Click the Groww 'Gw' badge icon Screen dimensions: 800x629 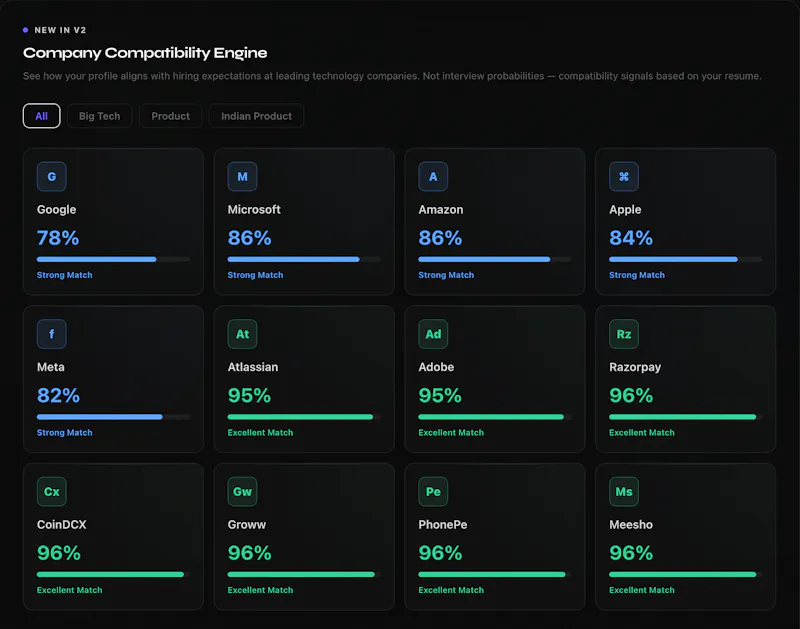tap(242, 492)
